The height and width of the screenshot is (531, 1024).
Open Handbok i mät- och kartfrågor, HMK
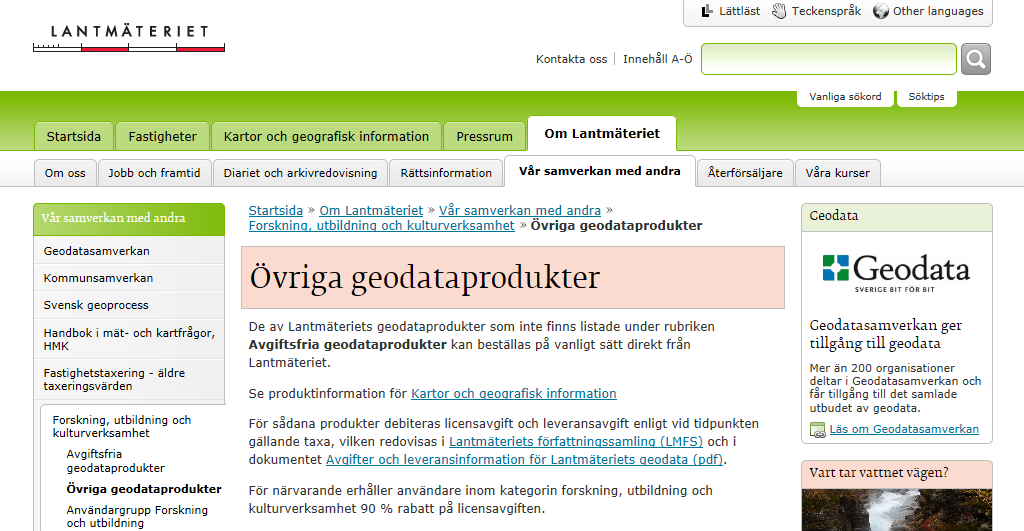(129, 340)
